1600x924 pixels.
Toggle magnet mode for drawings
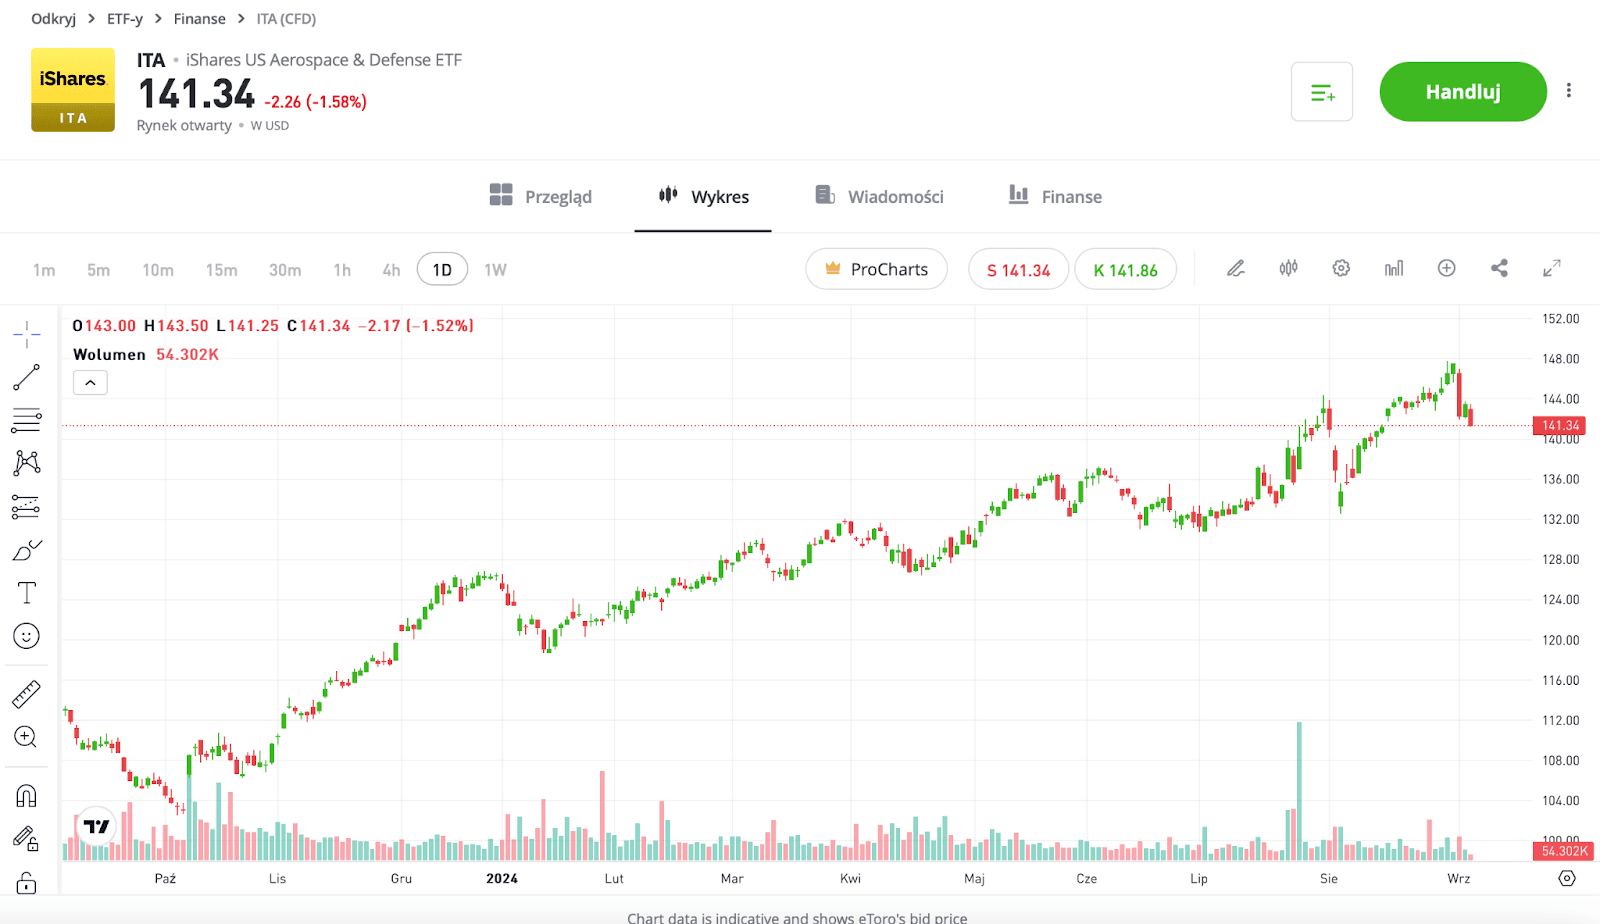(x=27, y=796)
